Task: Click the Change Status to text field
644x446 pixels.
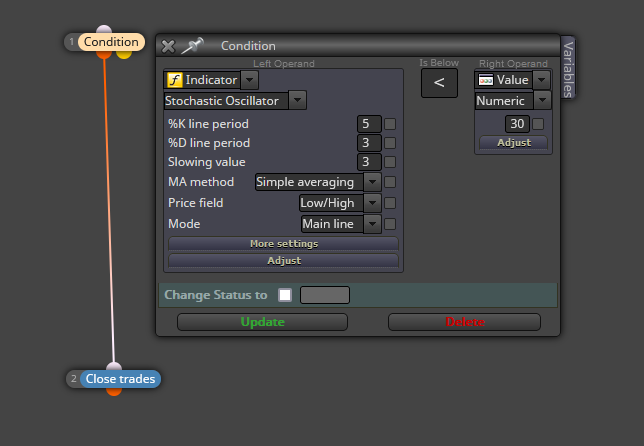Action: (x=325, y=295)
